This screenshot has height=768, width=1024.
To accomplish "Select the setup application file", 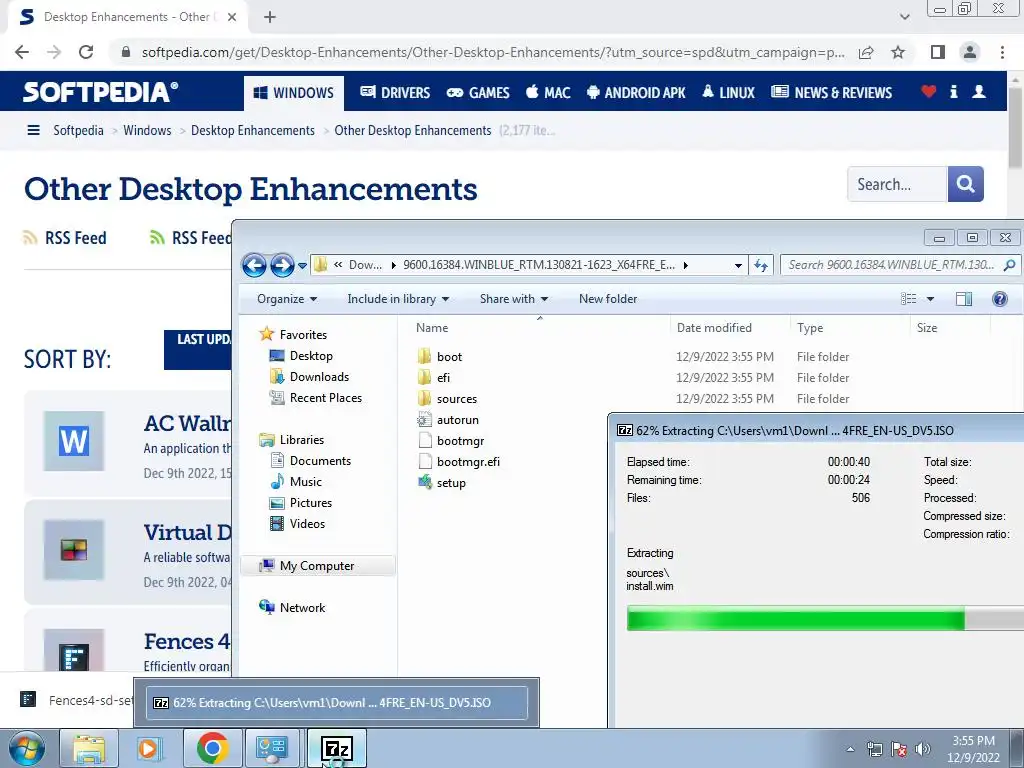I will pos(442,483).
